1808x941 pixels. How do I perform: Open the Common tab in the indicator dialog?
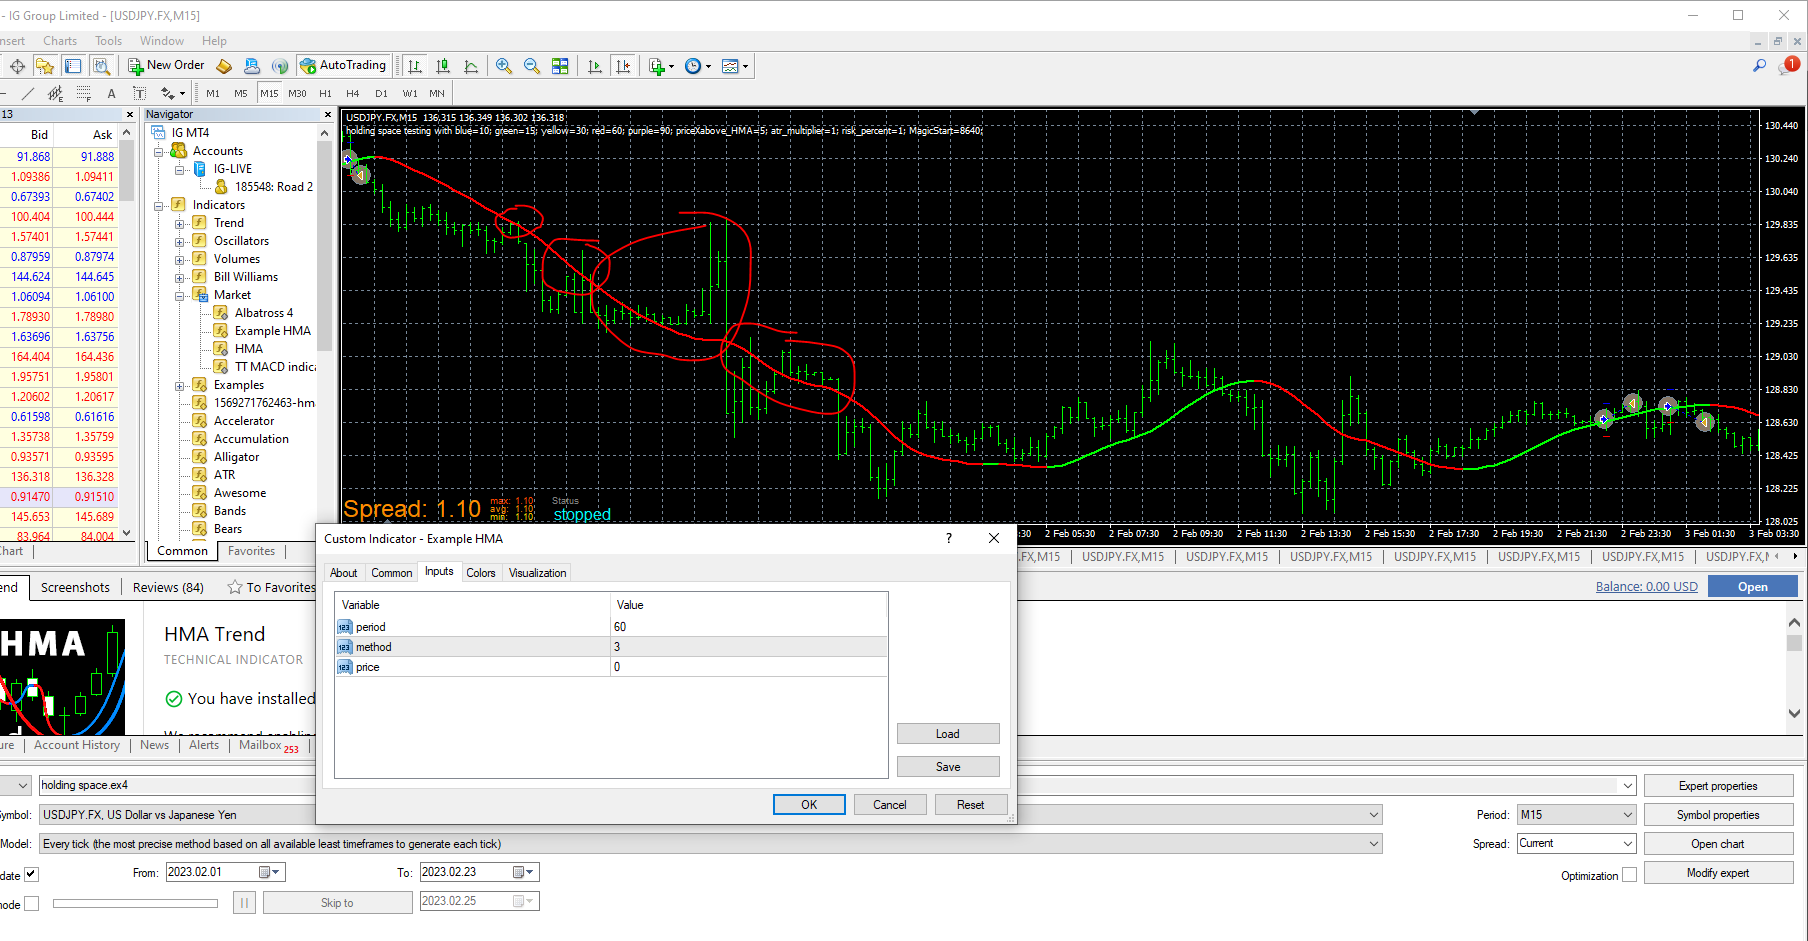coord(391,573)
